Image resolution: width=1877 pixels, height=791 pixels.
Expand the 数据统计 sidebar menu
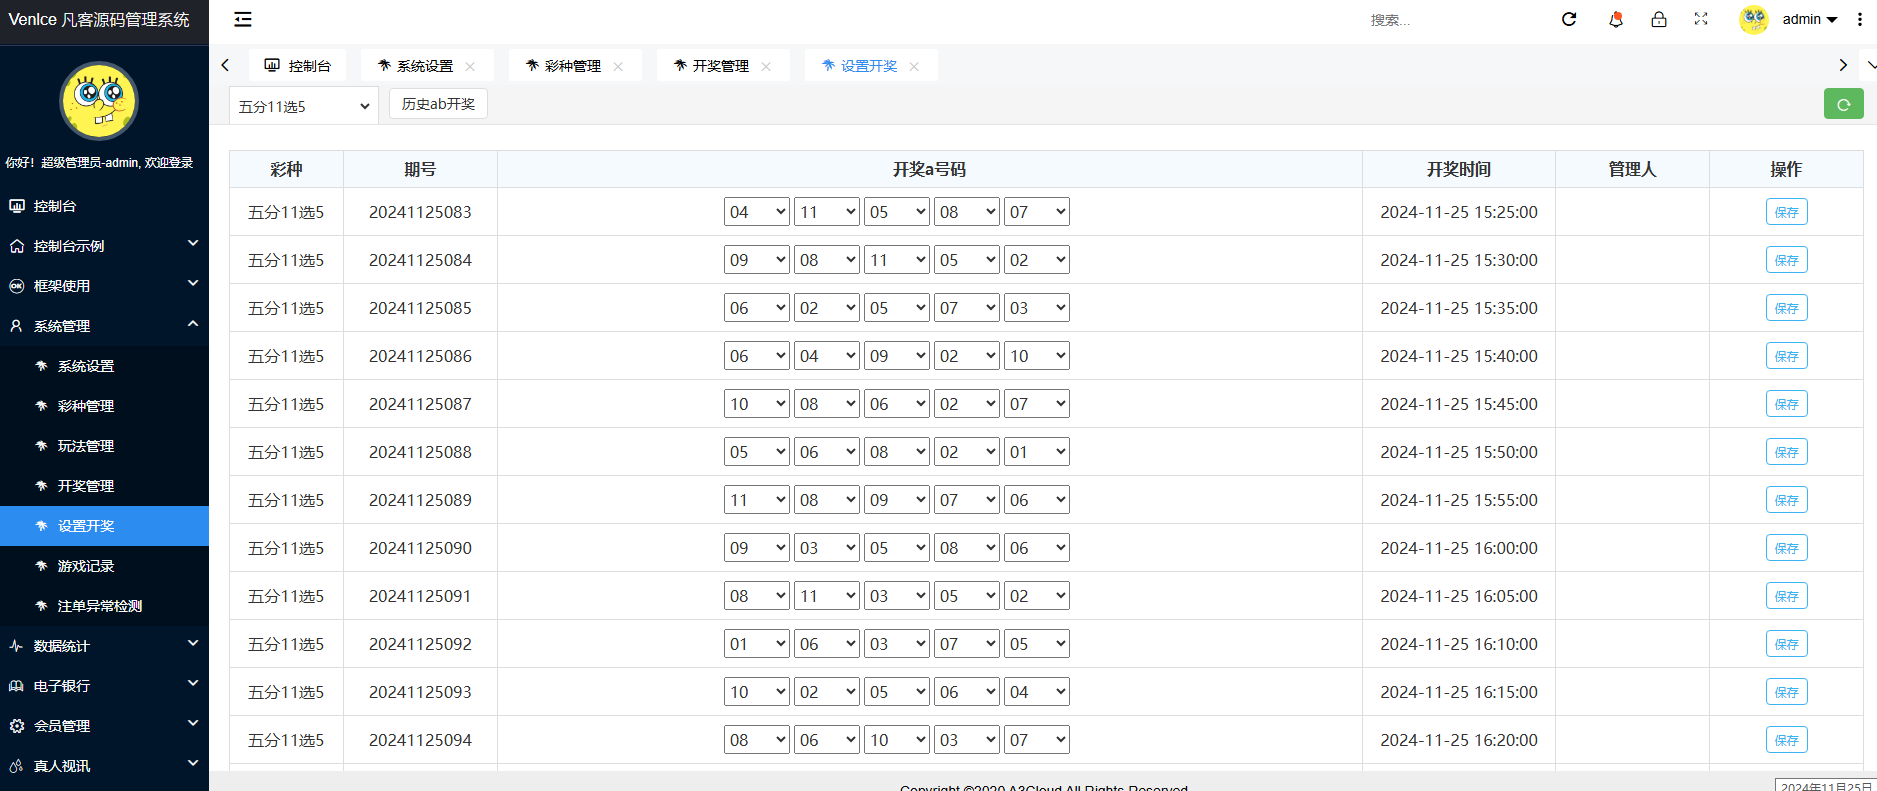(104, 646)
